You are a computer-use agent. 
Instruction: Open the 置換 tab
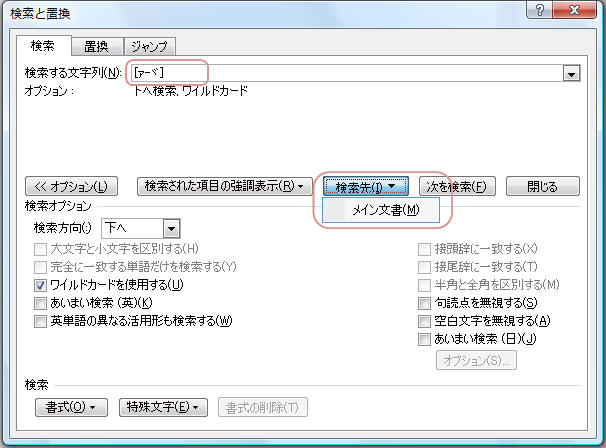coord(97,47)
